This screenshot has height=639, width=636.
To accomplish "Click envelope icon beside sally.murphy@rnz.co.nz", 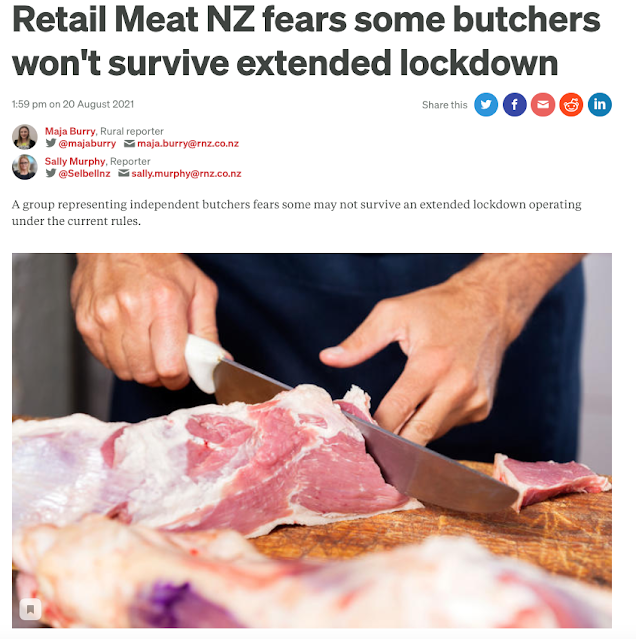I will coord(123,174).
